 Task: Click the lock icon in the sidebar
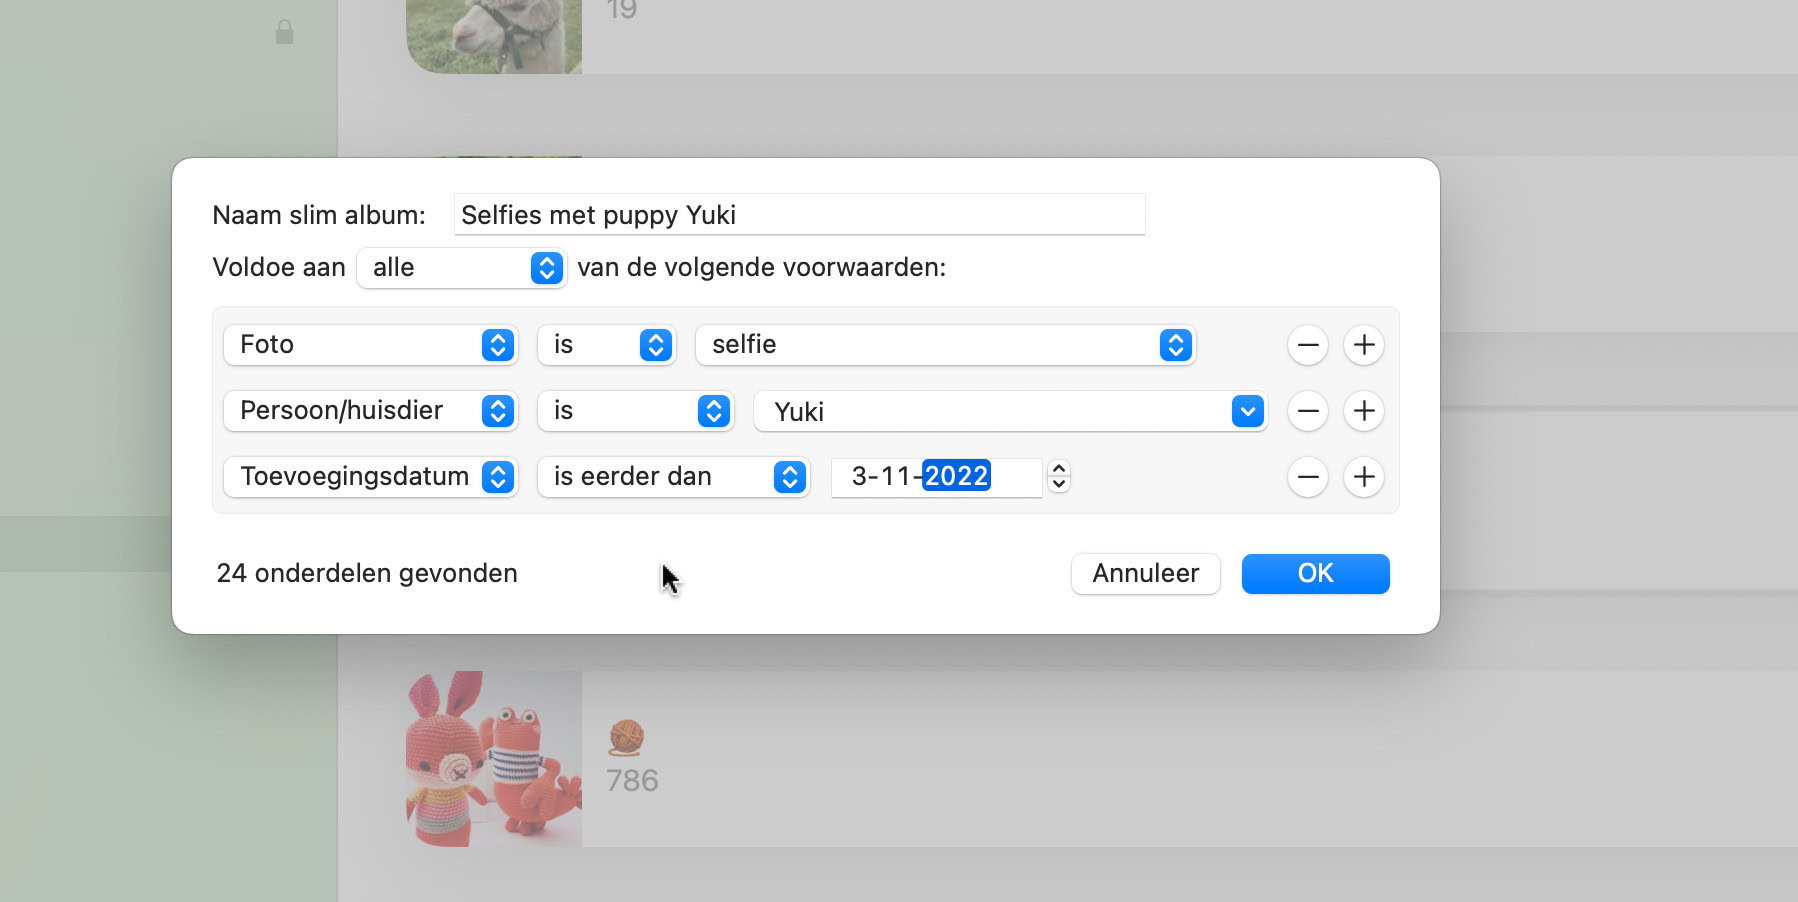click(x=285, y=32)
